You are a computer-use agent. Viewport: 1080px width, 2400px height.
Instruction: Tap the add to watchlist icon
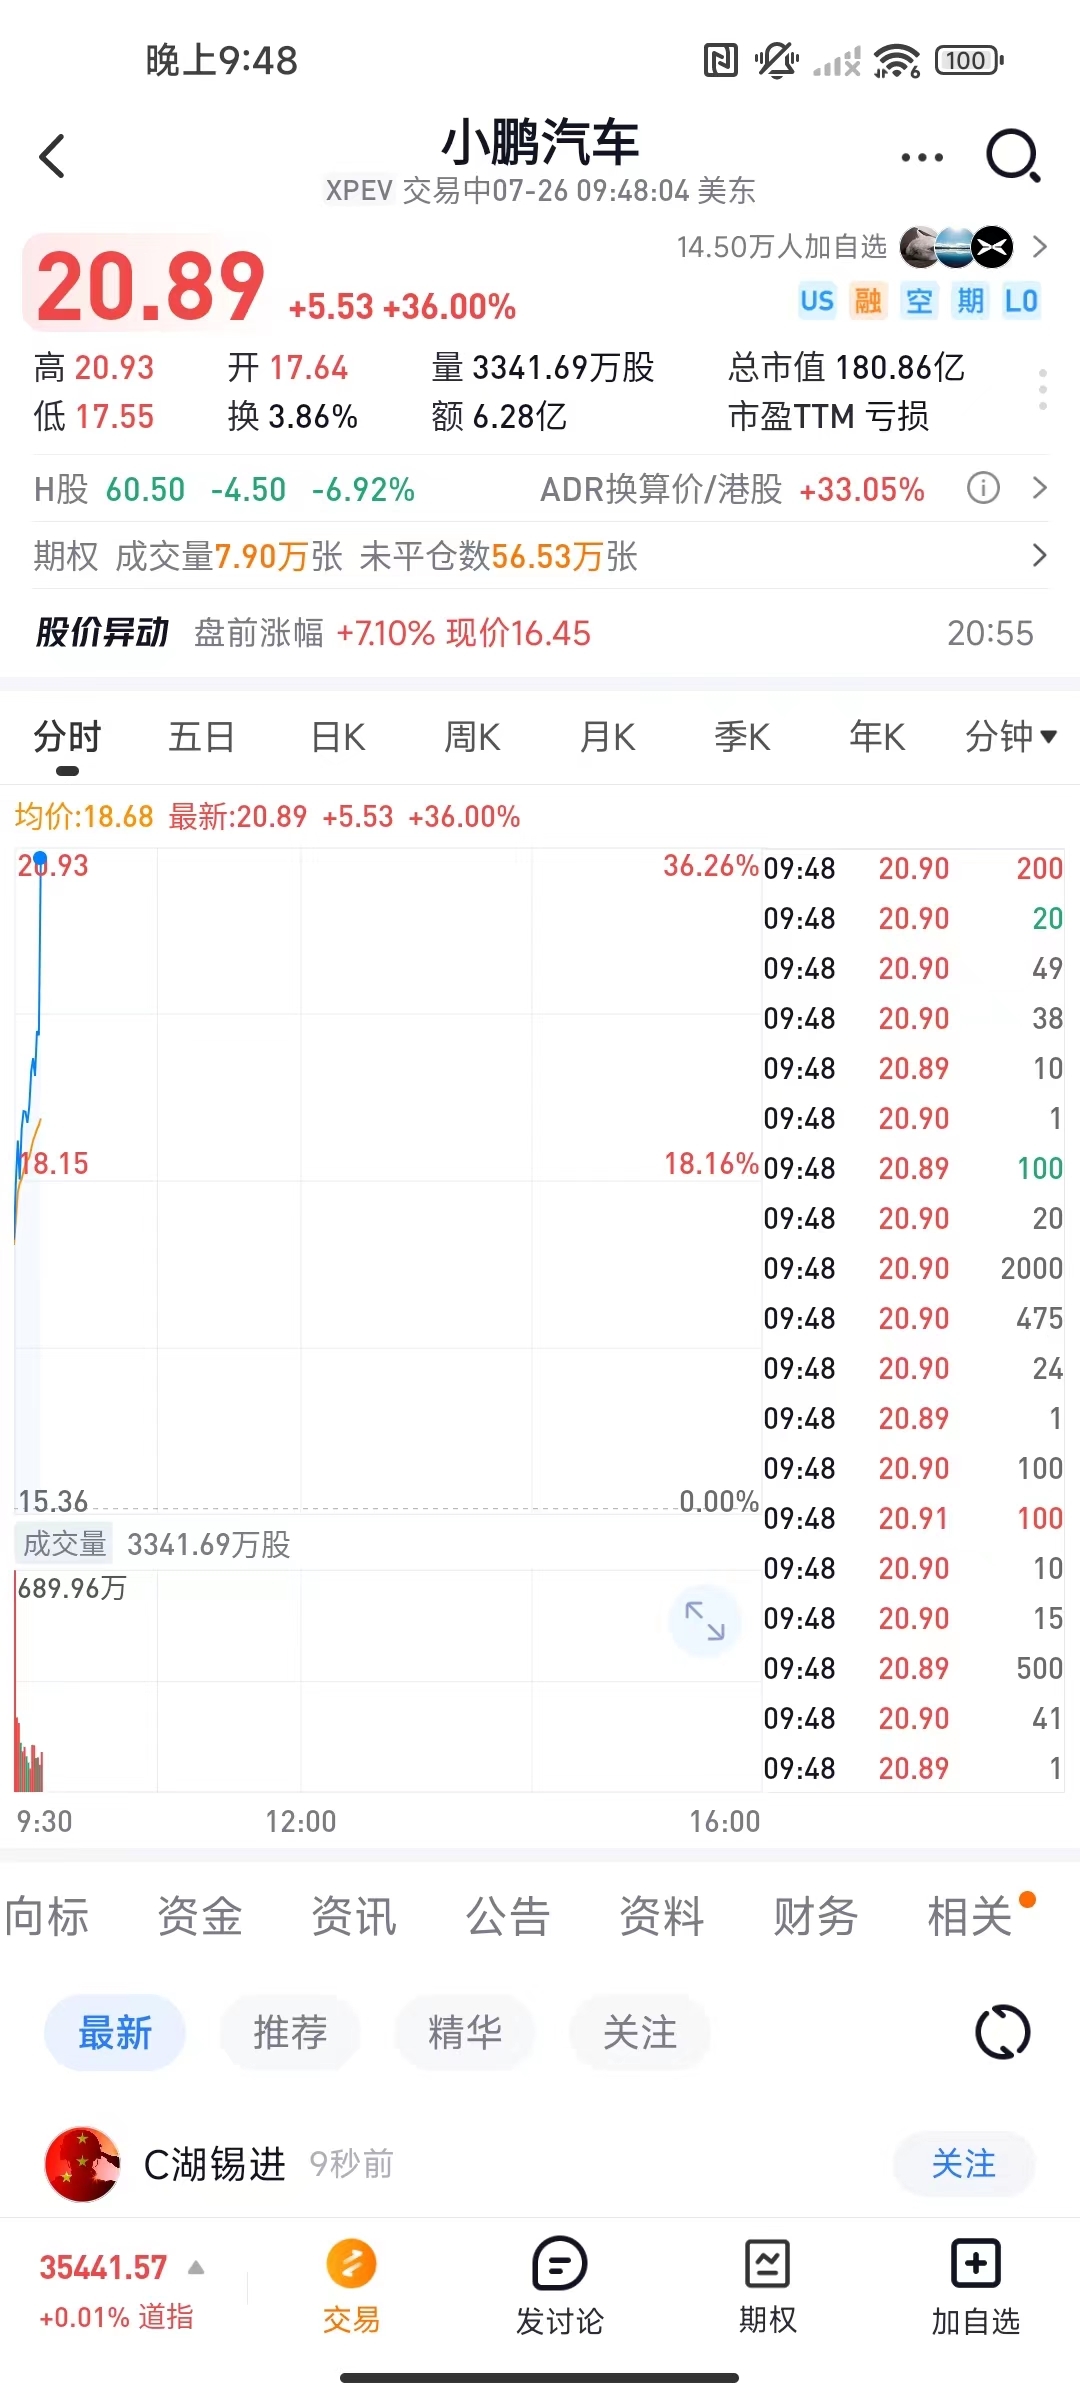[x=975, y=2265]
